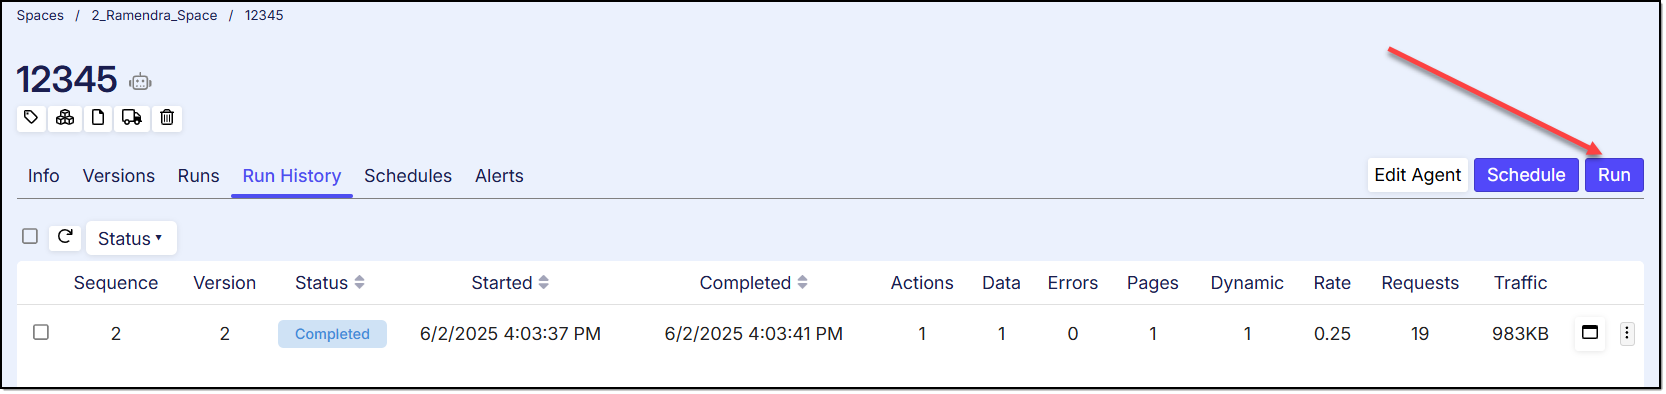Click the cubes icon below agent name

click(x=65, y=118)
